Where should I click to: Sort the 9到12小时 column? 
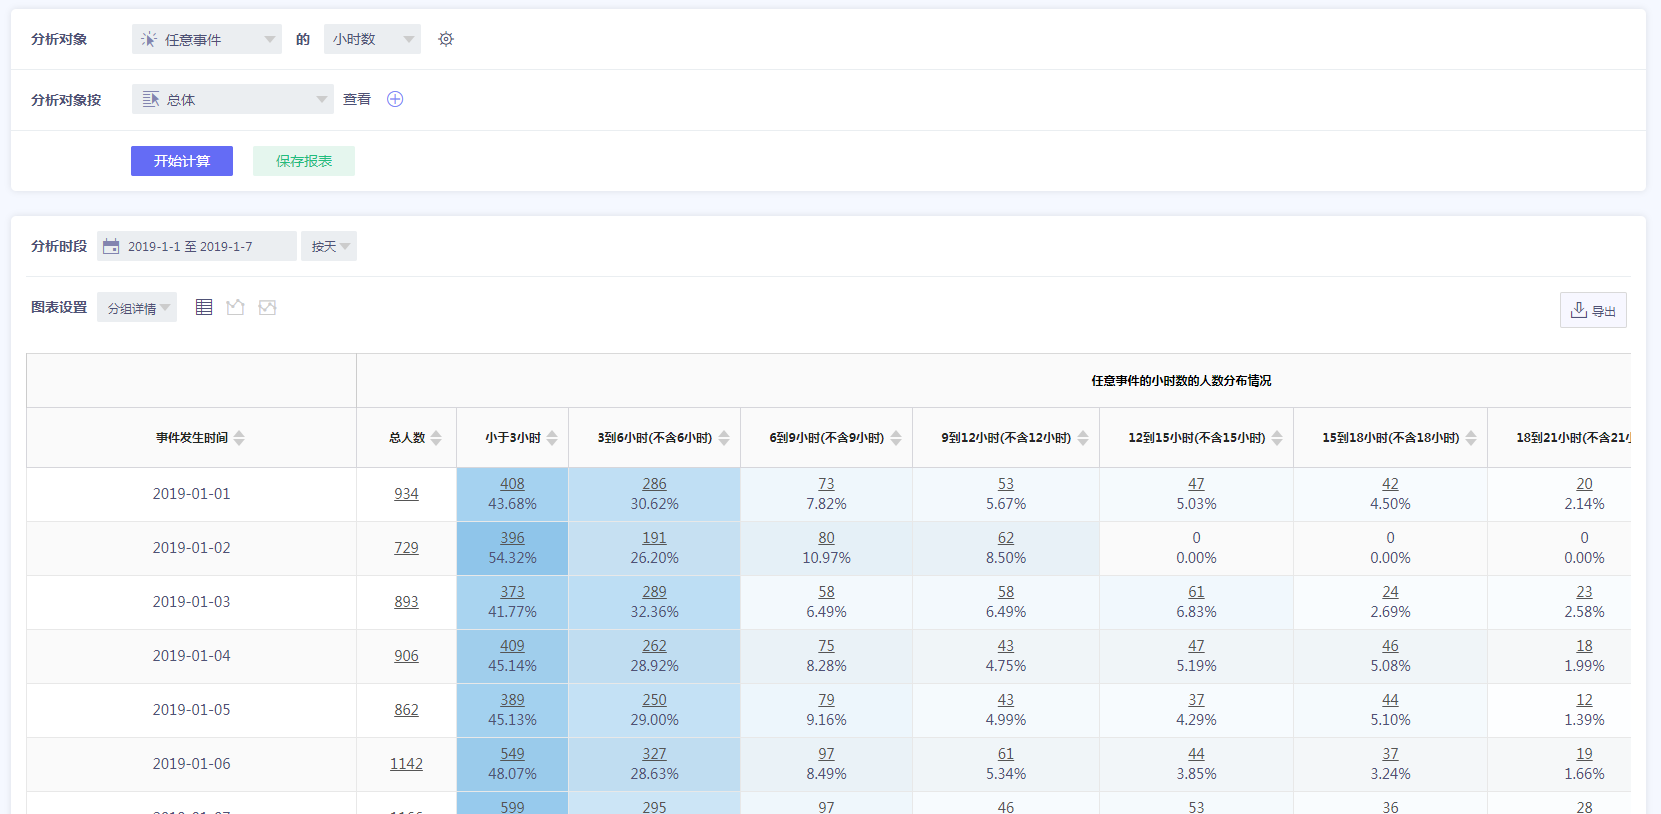click(x=1083, y=438)
